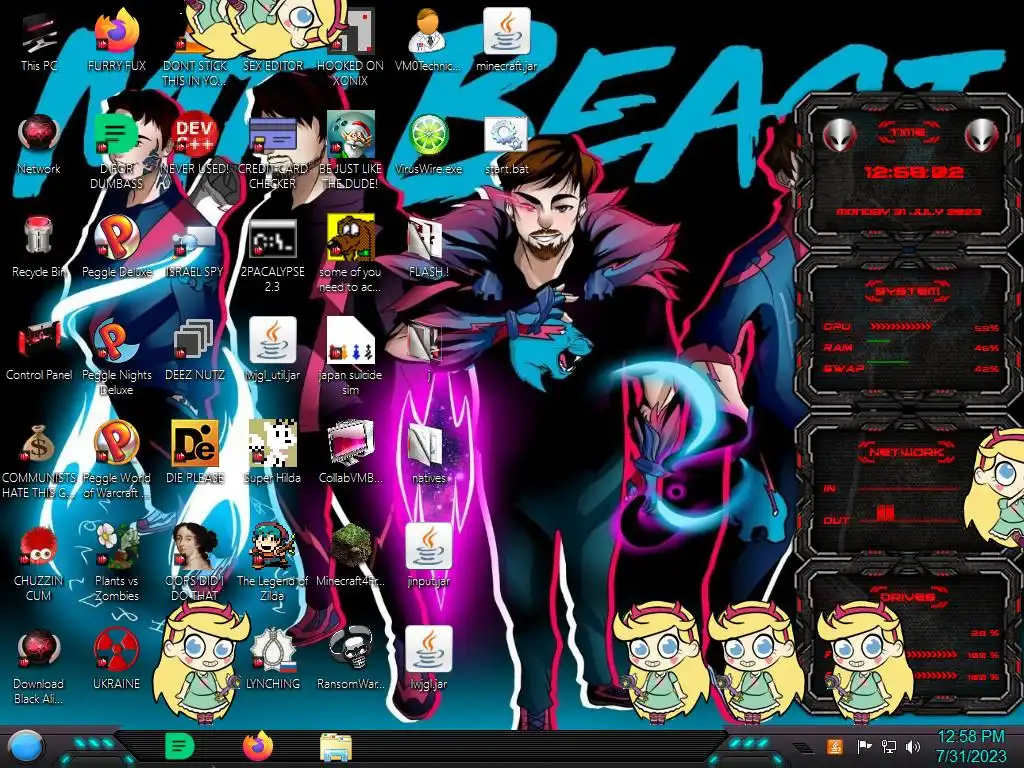1024x768 pixels.
Task: Click the NETWORK widget header
Action: (x=908, y=452)
